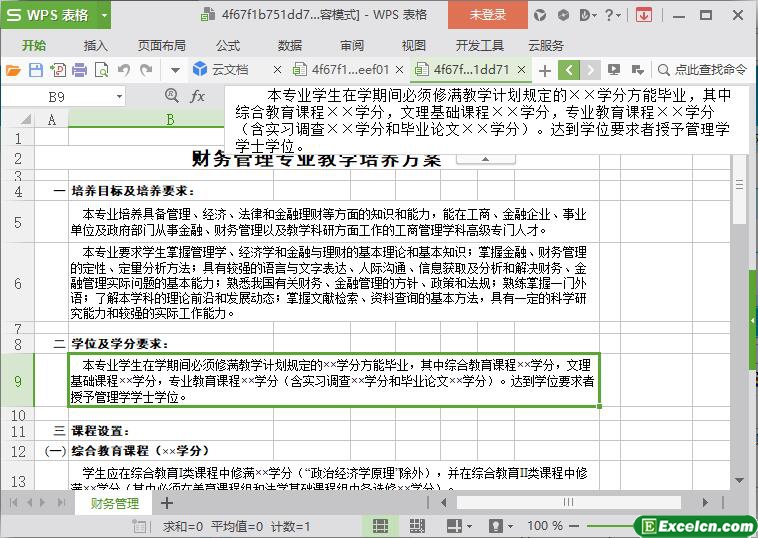Select column A header
Viewport: 758px width, 538px height.
tap(51, 119)
